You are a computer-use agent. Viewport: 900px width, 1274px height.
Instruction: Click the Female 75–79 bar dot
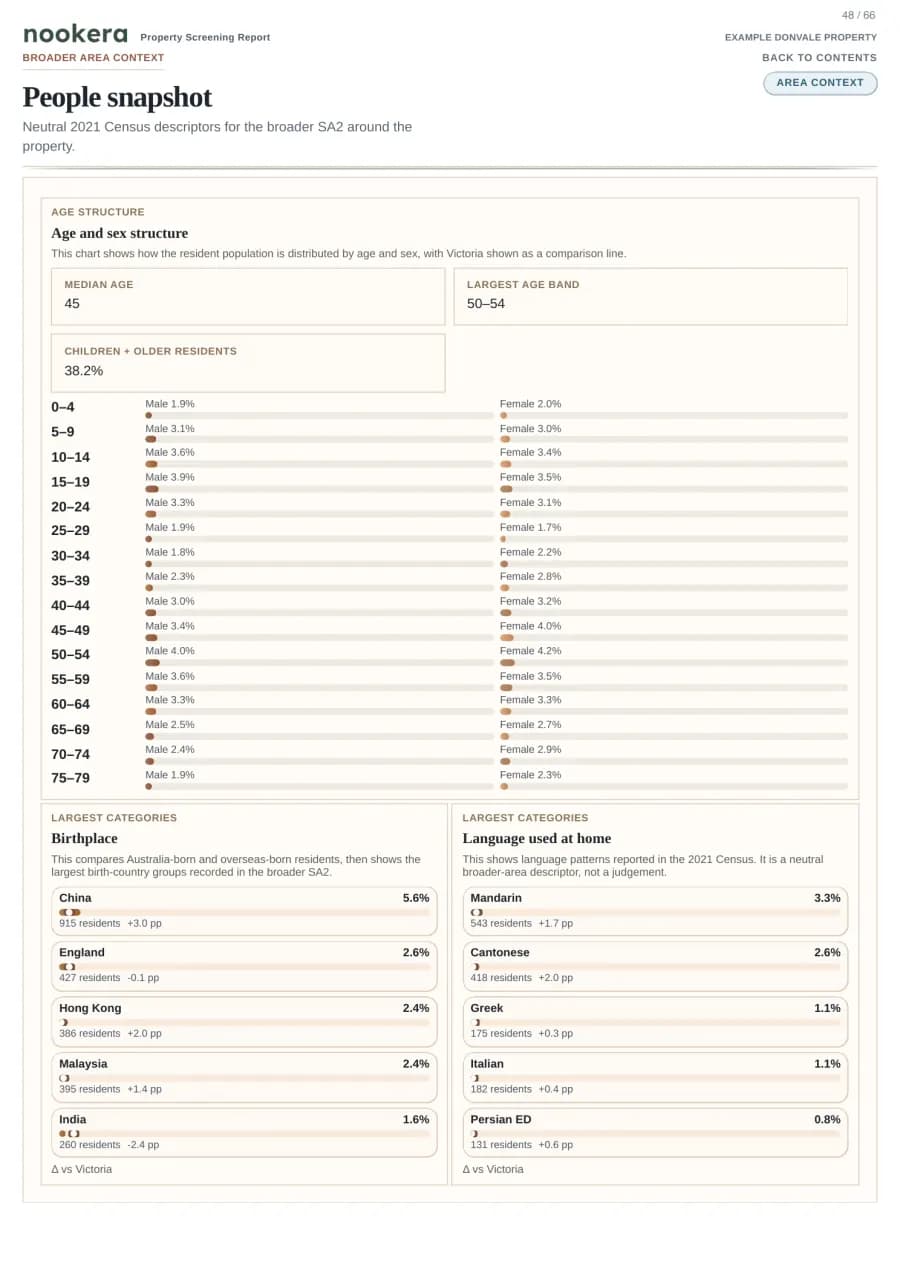(x=504, y=787)
